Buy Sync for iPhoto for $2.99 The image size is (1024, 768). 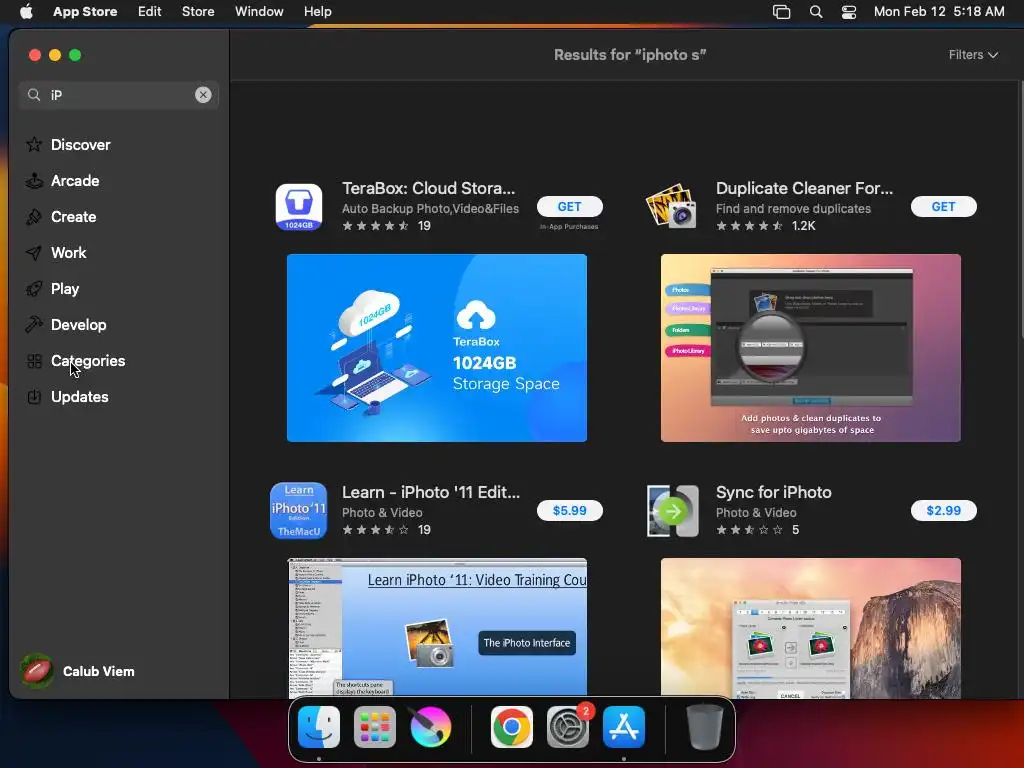tap(944, 511)
